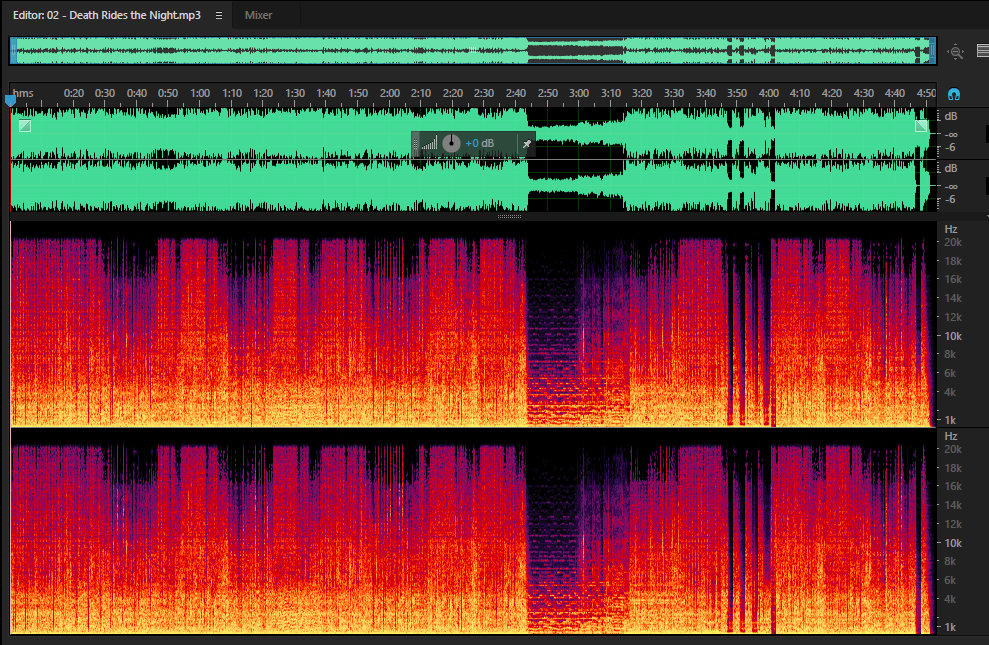
Task: Select the Editor: 02 - Death Rides the Night.mp3 tab
Action: tap(107, 15)
